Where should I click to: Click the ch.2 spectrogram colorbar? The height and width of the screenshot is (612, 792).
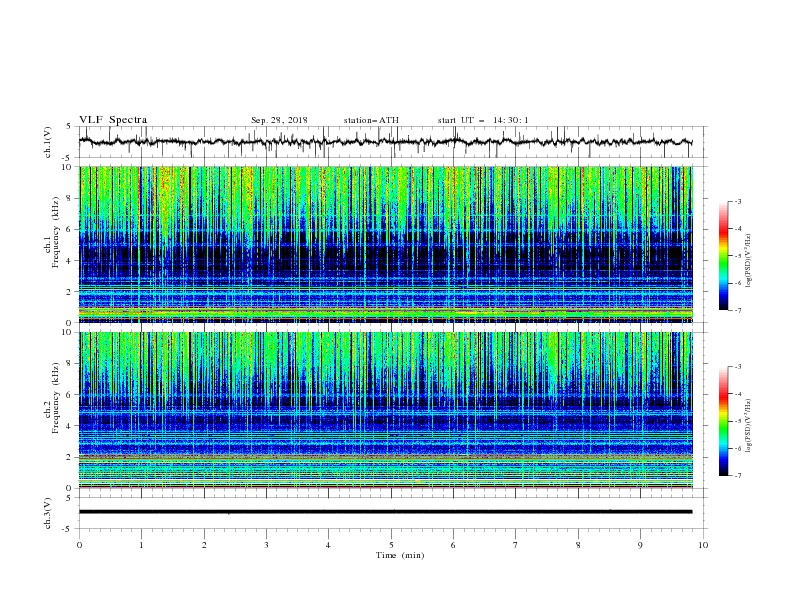tap(723, 421)
